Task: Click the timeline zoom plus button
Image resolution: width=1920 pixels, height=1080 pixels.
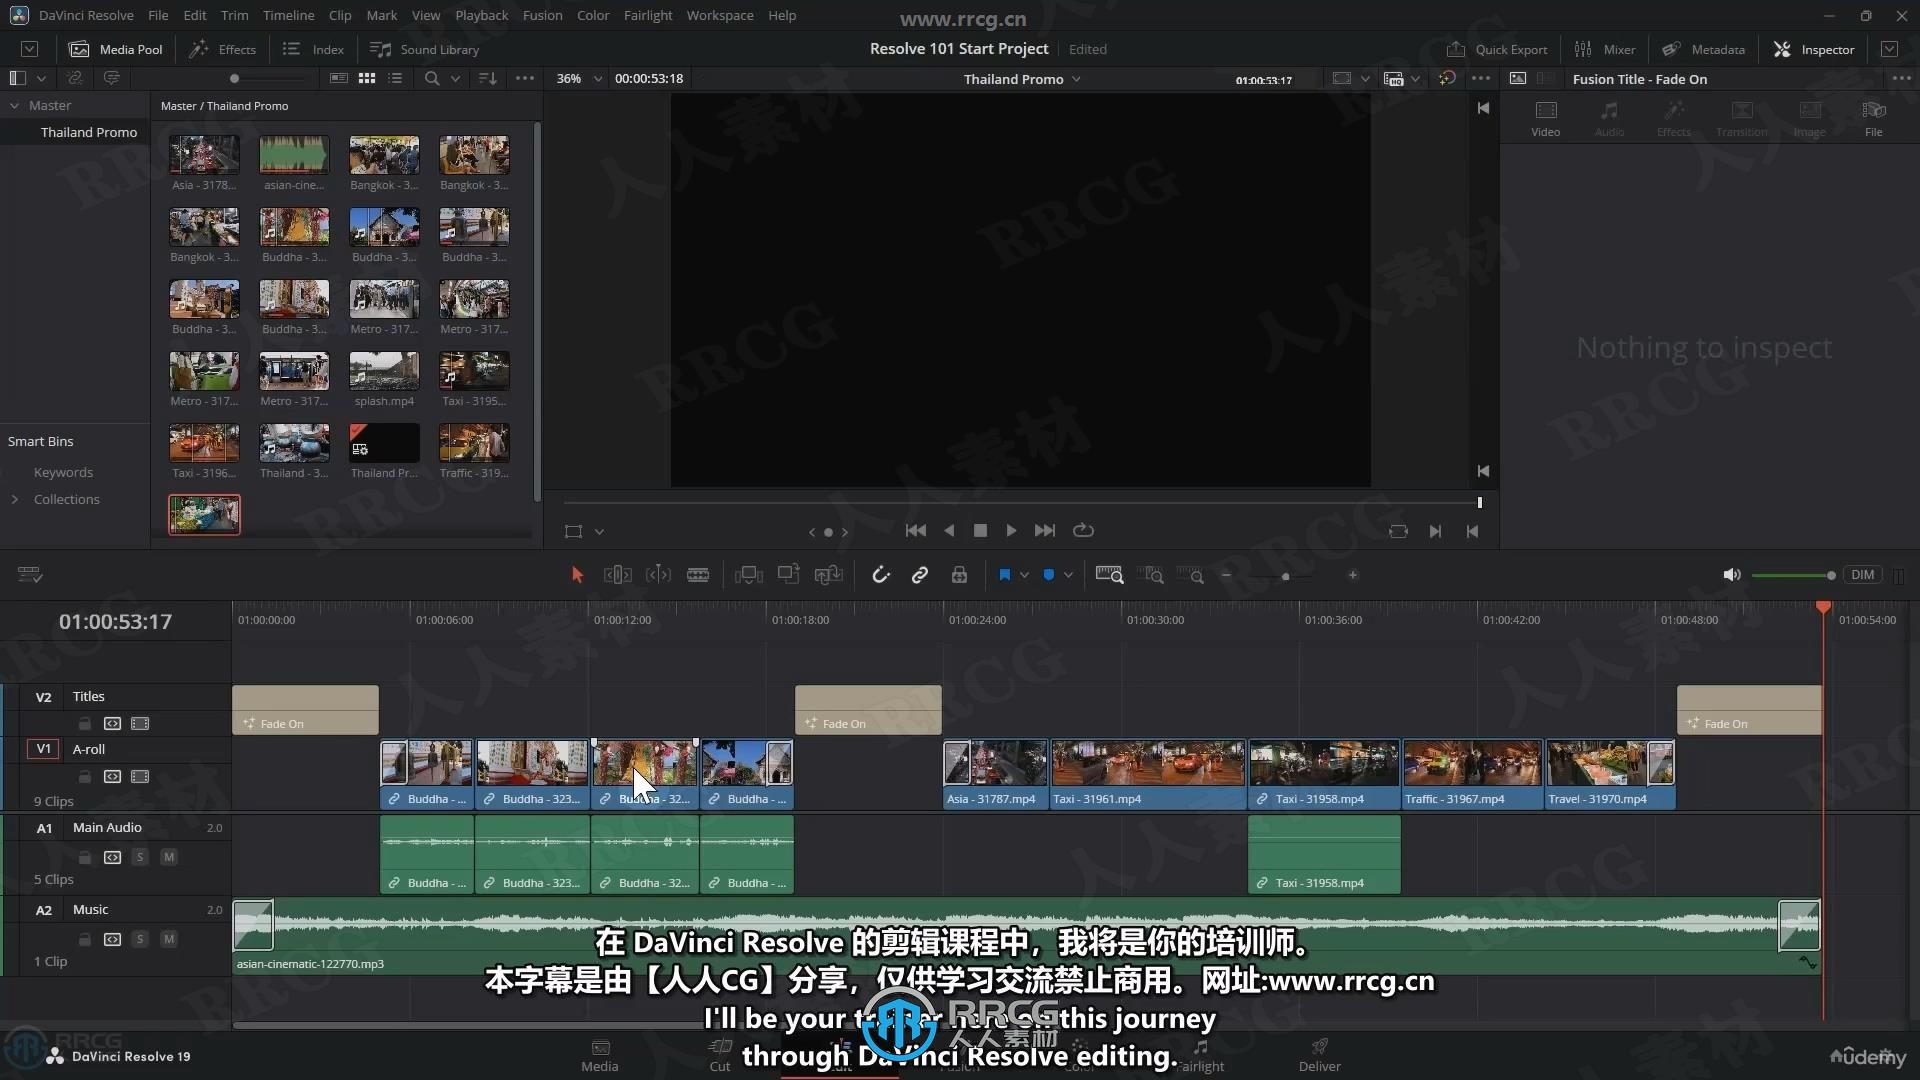Action: click(x=1353, y=575)
